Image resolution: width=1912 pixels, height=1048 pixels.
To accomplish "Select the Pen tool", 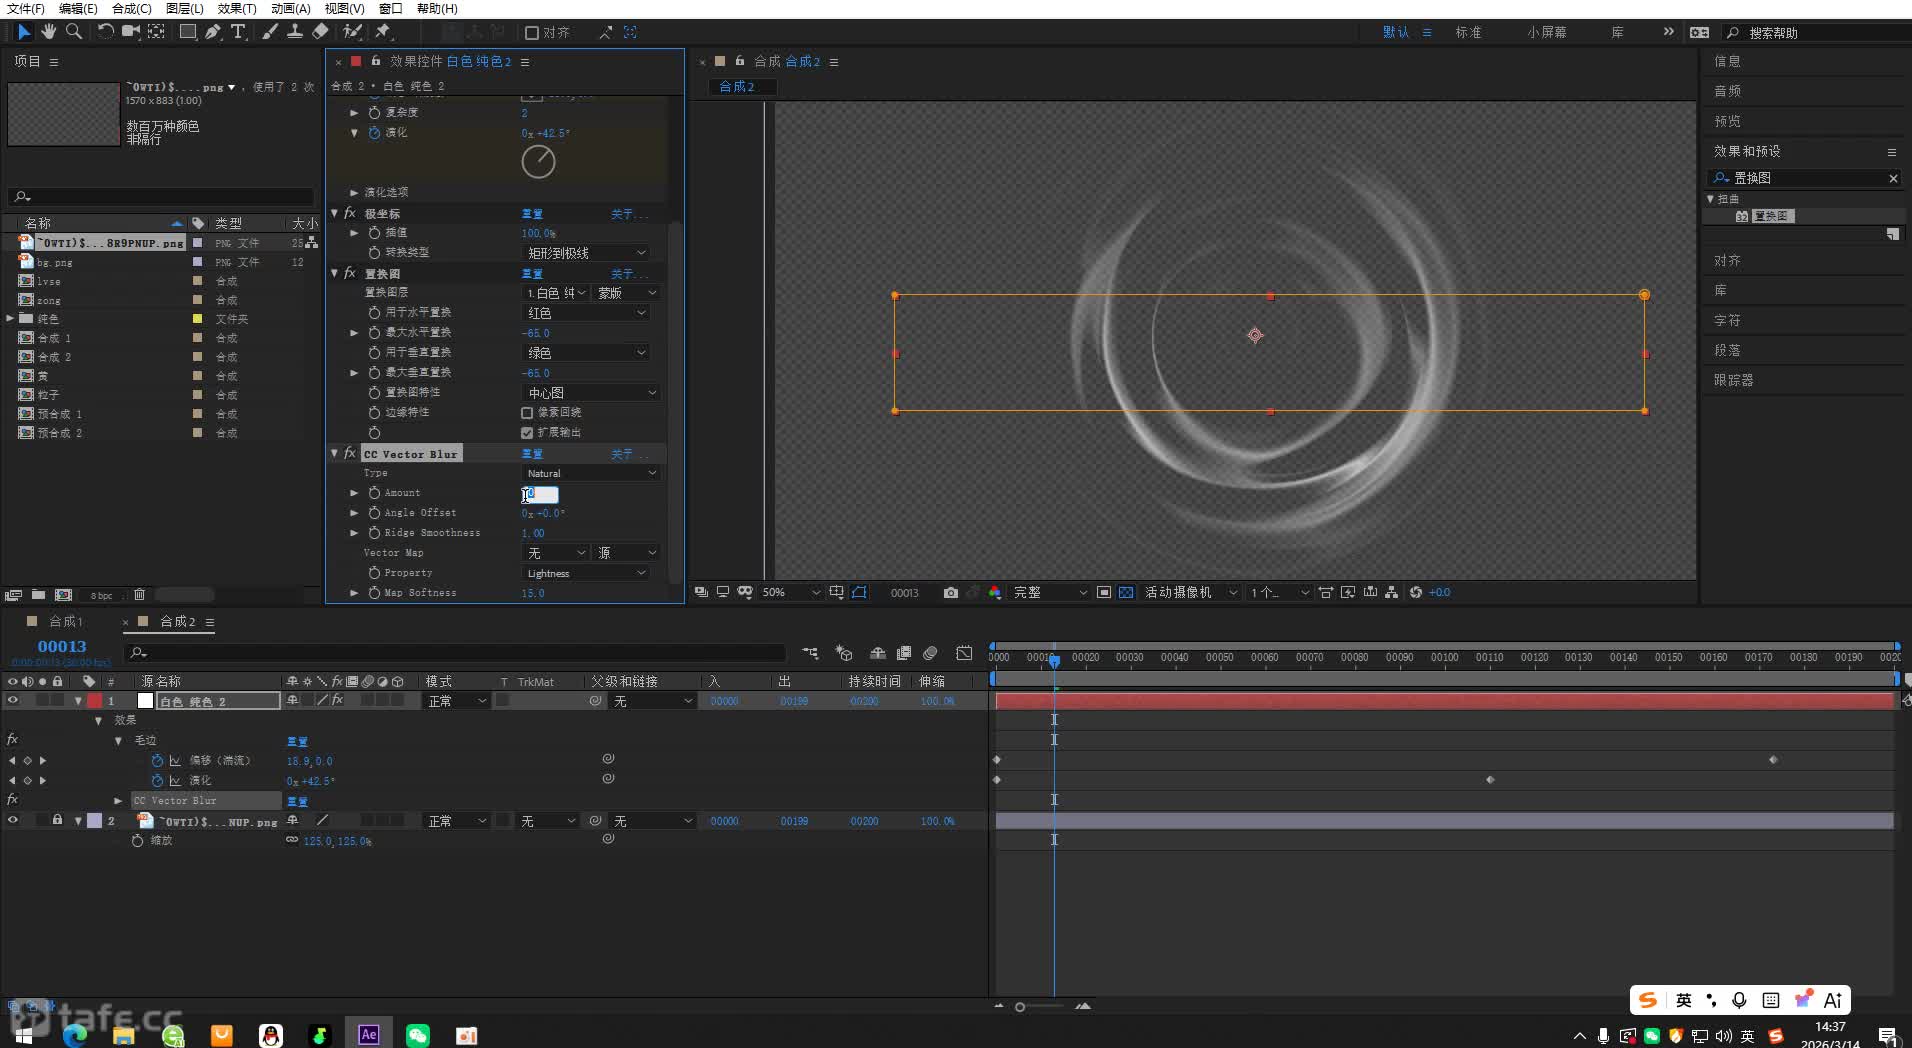I will [213, 32].
